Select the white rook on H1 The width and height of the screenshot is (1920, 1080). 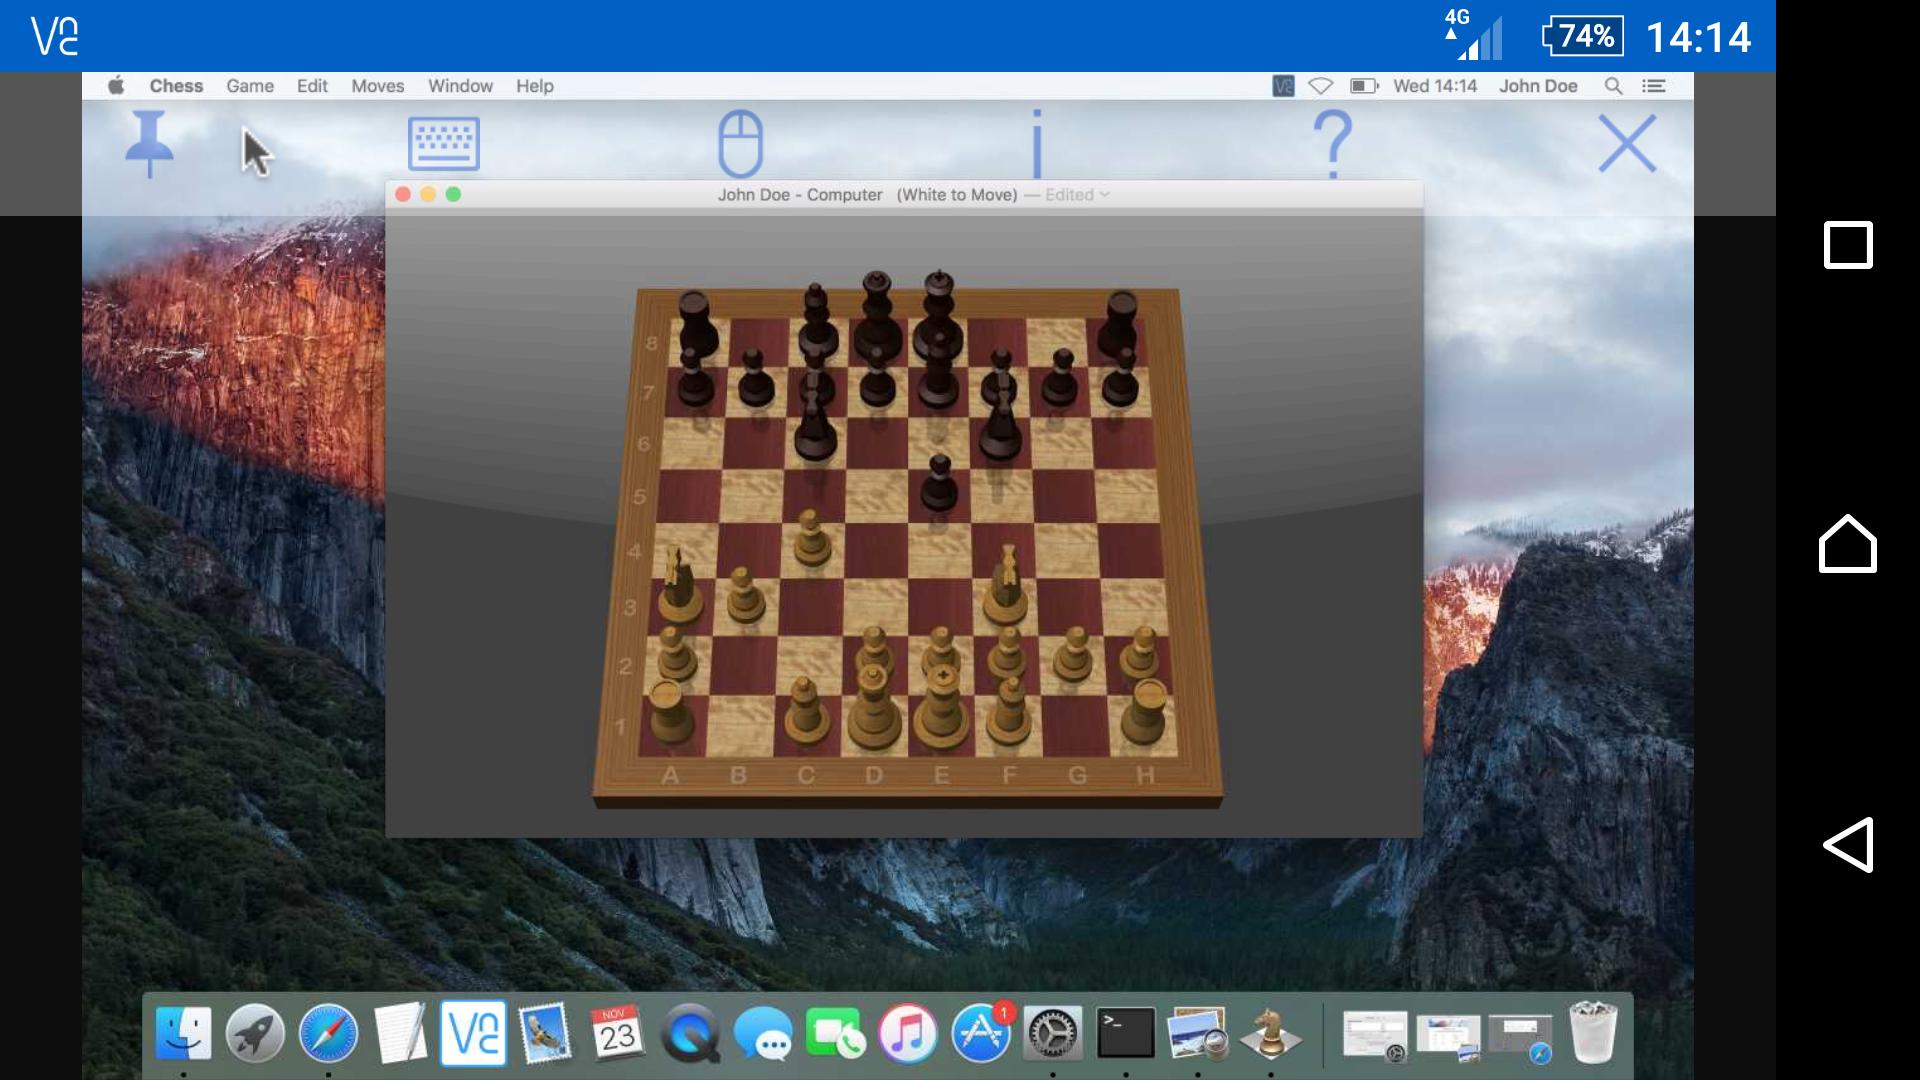coord(1144,710)
